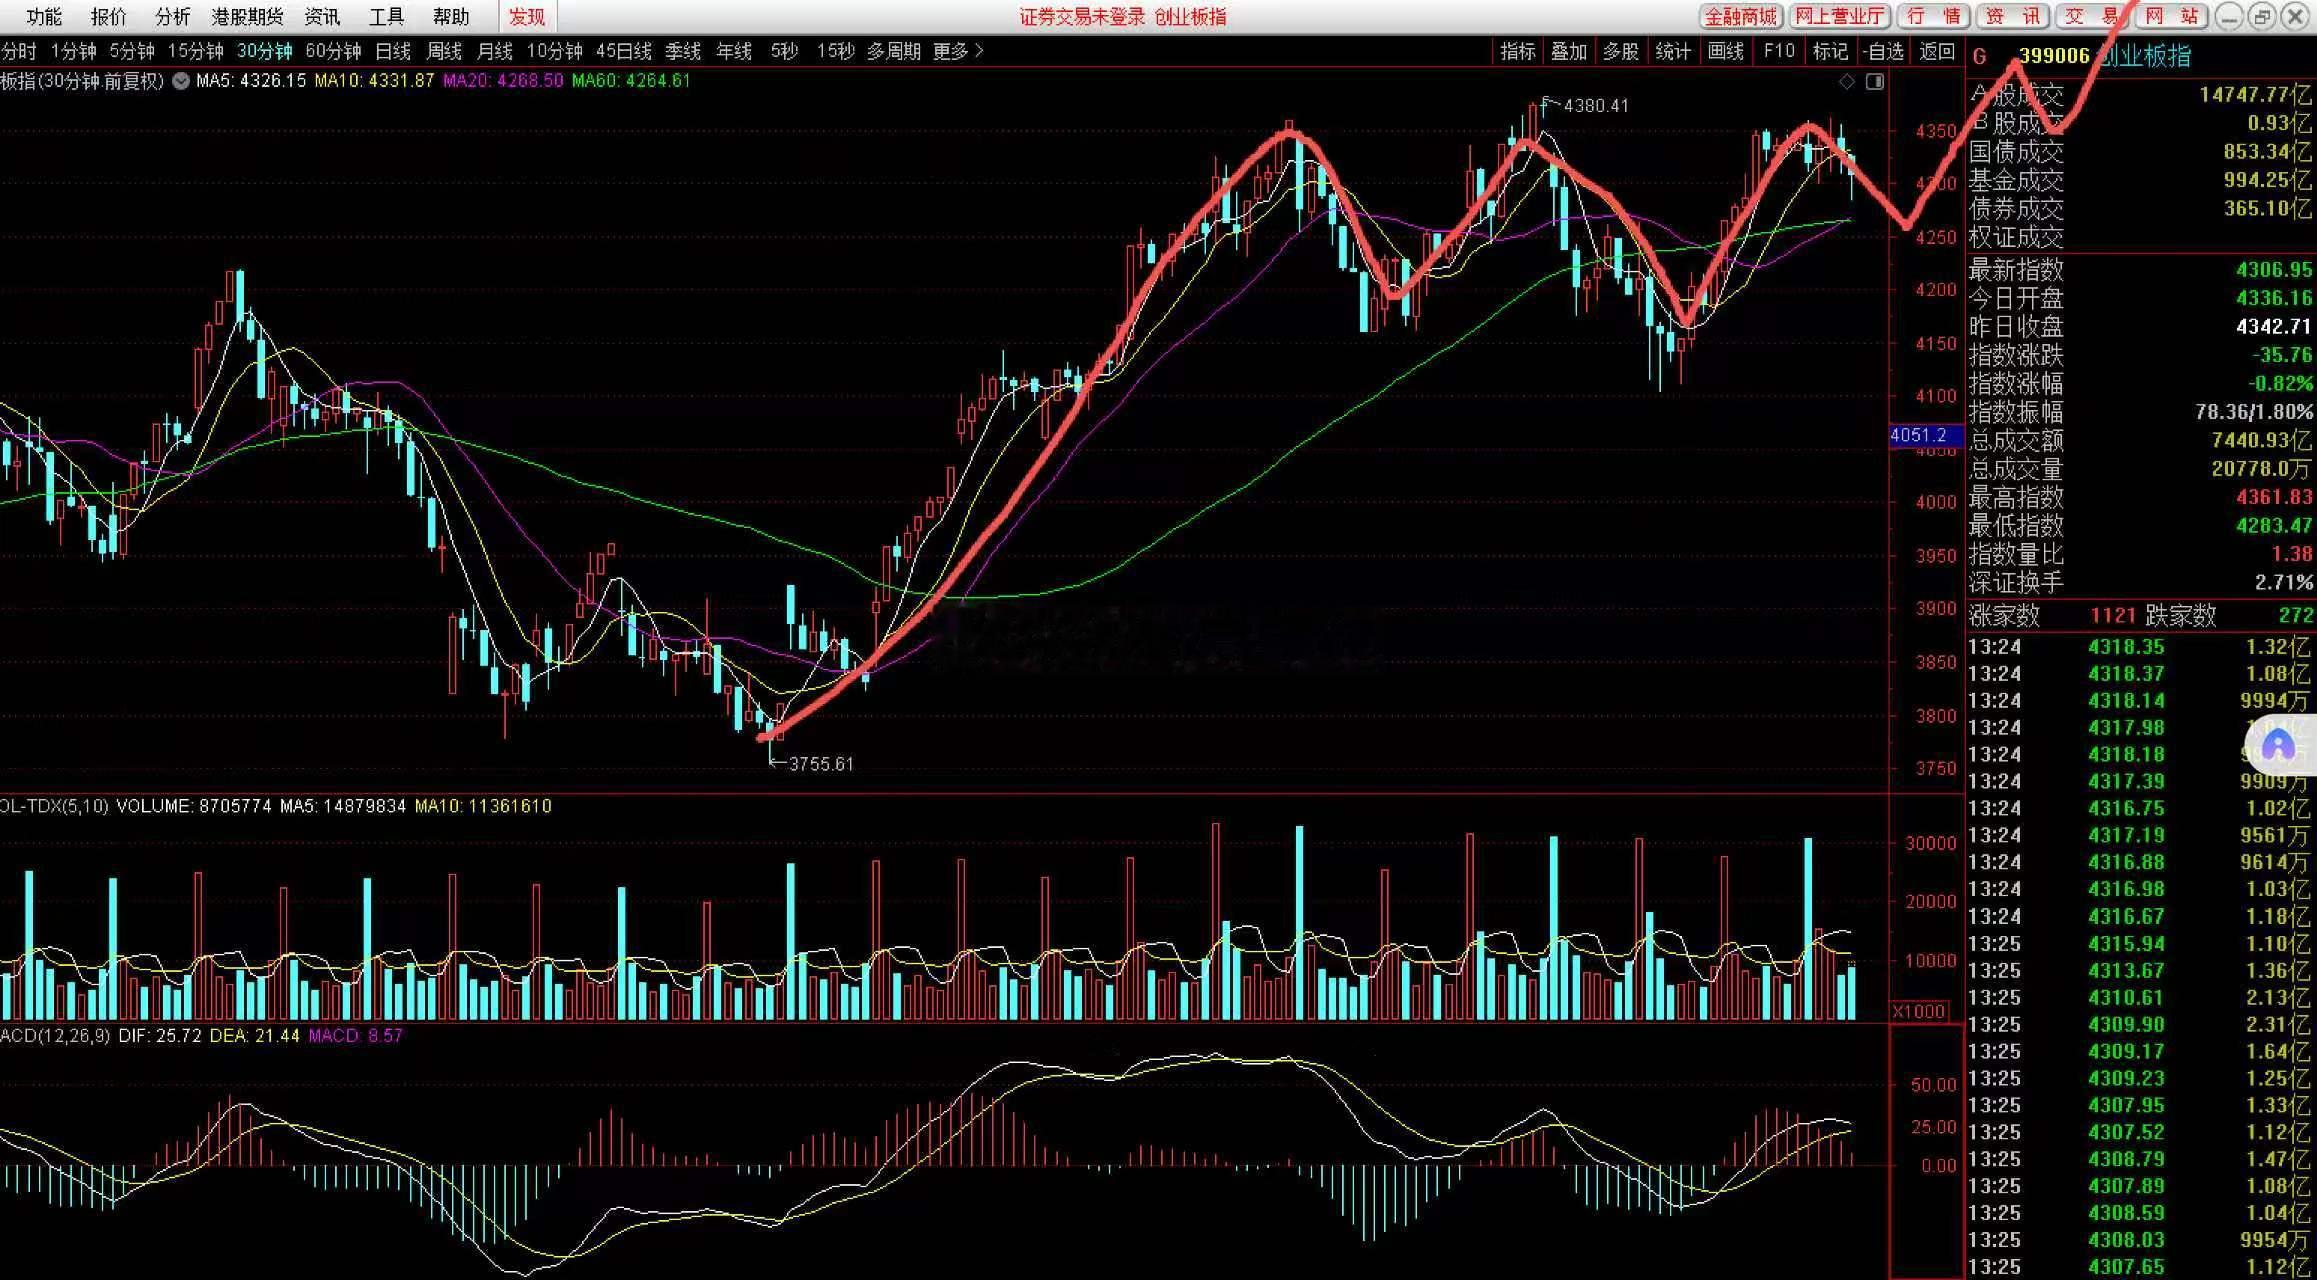The width and height of the screenshot is (2317, 1280).
Task: Click the 叠加 overlay tool
Action: (1569, 51)
